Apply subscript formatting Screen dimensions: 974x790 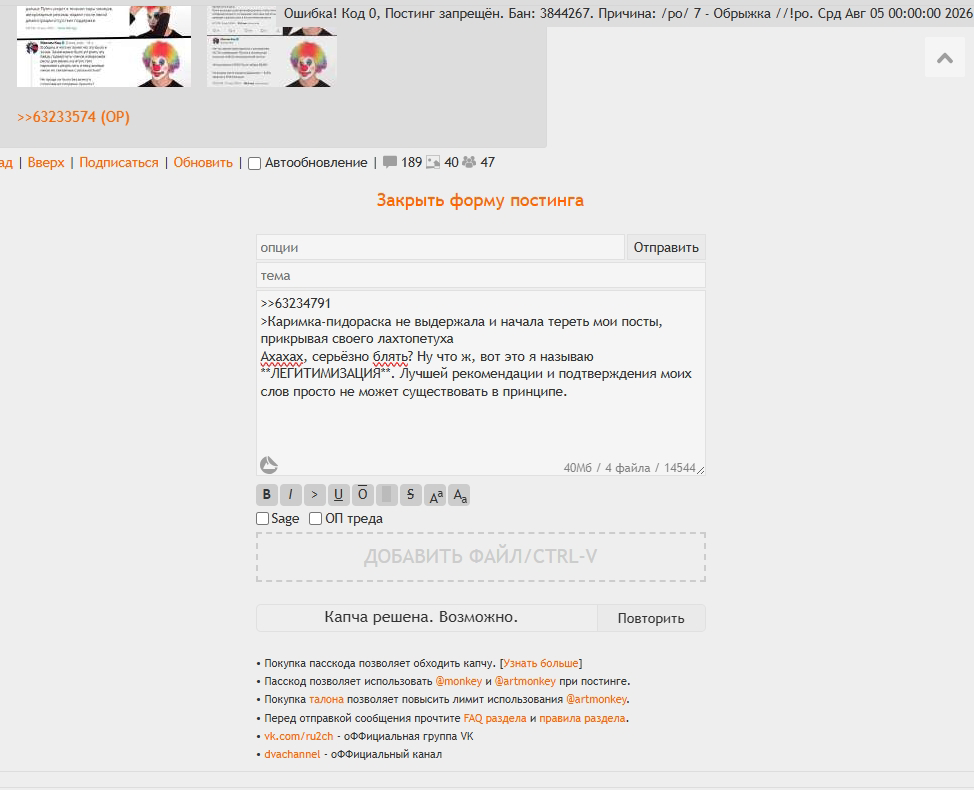tap(459, 495)
